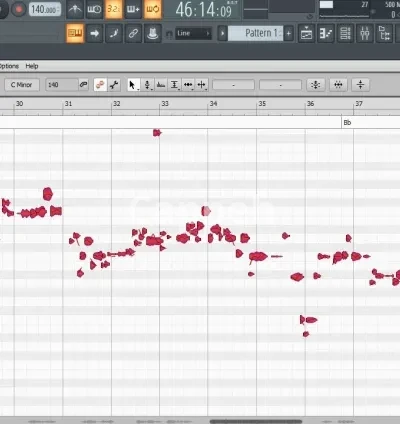The height and width of the screenshot is (424, 400).
Task: Select the lowest note blob at bar 36
Action: coord(306,334)
